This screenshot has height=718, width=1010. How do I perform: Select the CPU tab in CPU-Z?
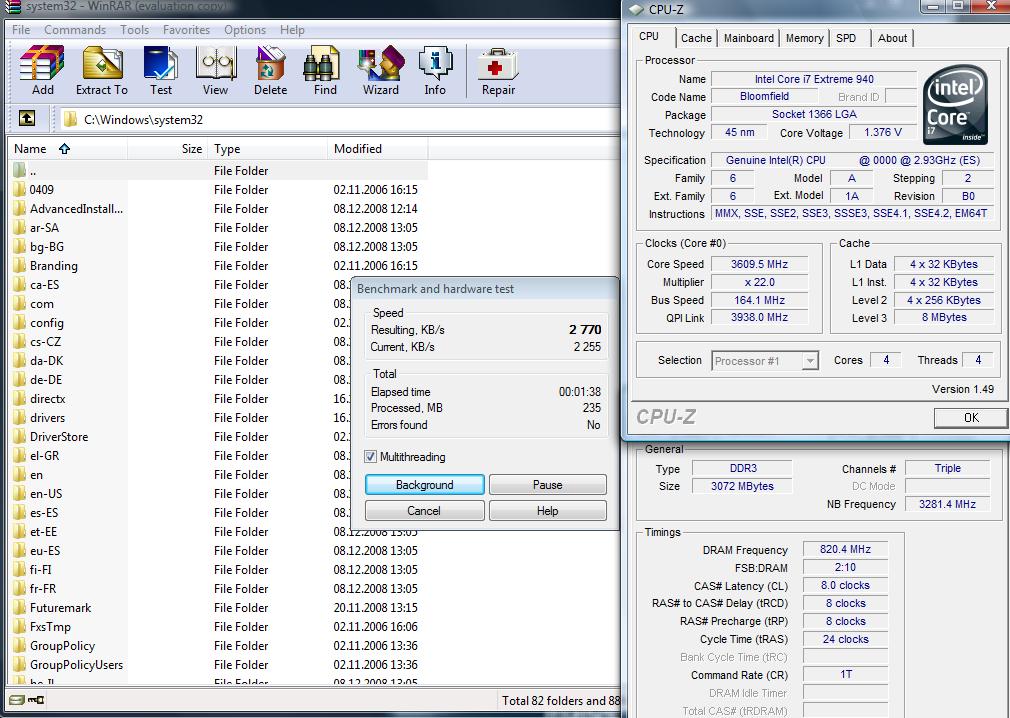click(649, 37)
